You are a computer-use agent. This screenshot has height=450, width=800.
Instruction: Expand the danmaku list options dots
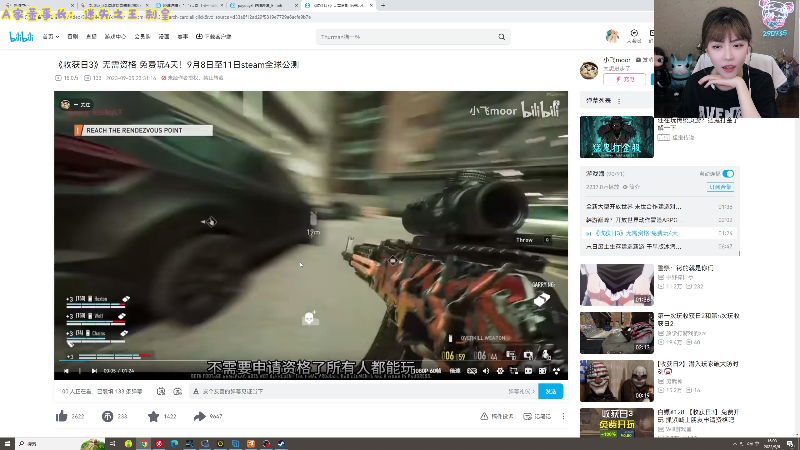619,101
